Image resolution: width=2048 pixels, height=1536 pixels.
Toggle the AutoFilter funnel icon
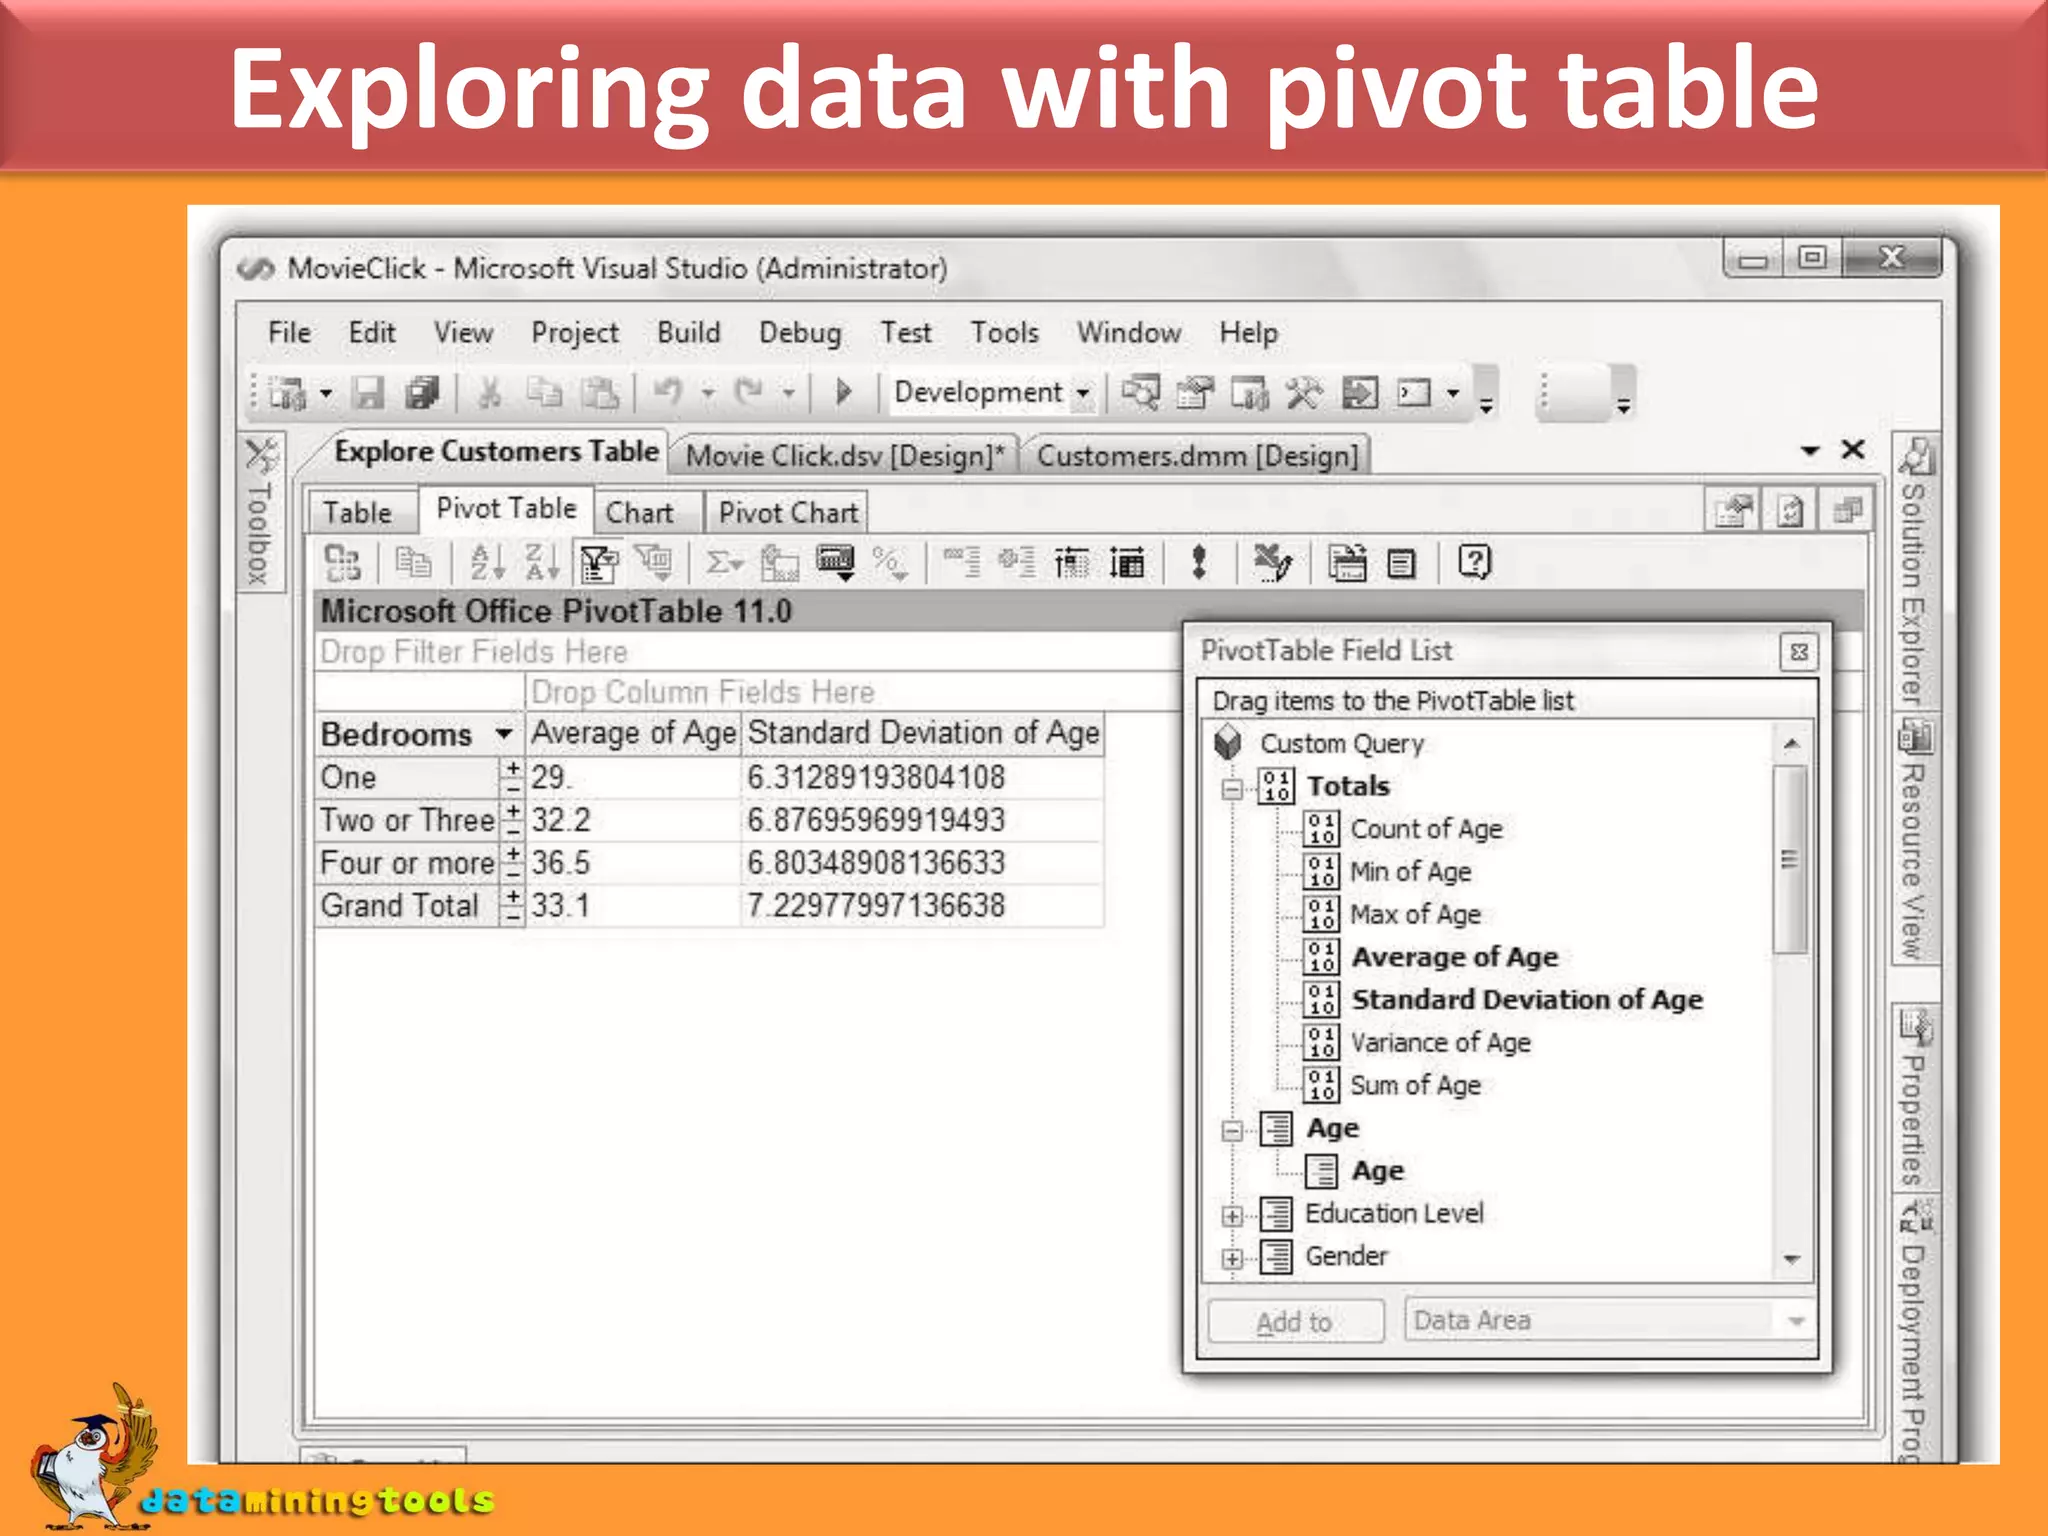pos(598,563)
